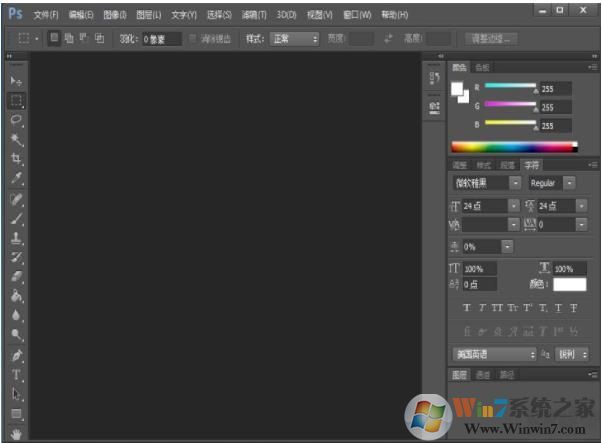Select the Blur tool
This screenshot has width=602, height=443.
tap(16, 315)
